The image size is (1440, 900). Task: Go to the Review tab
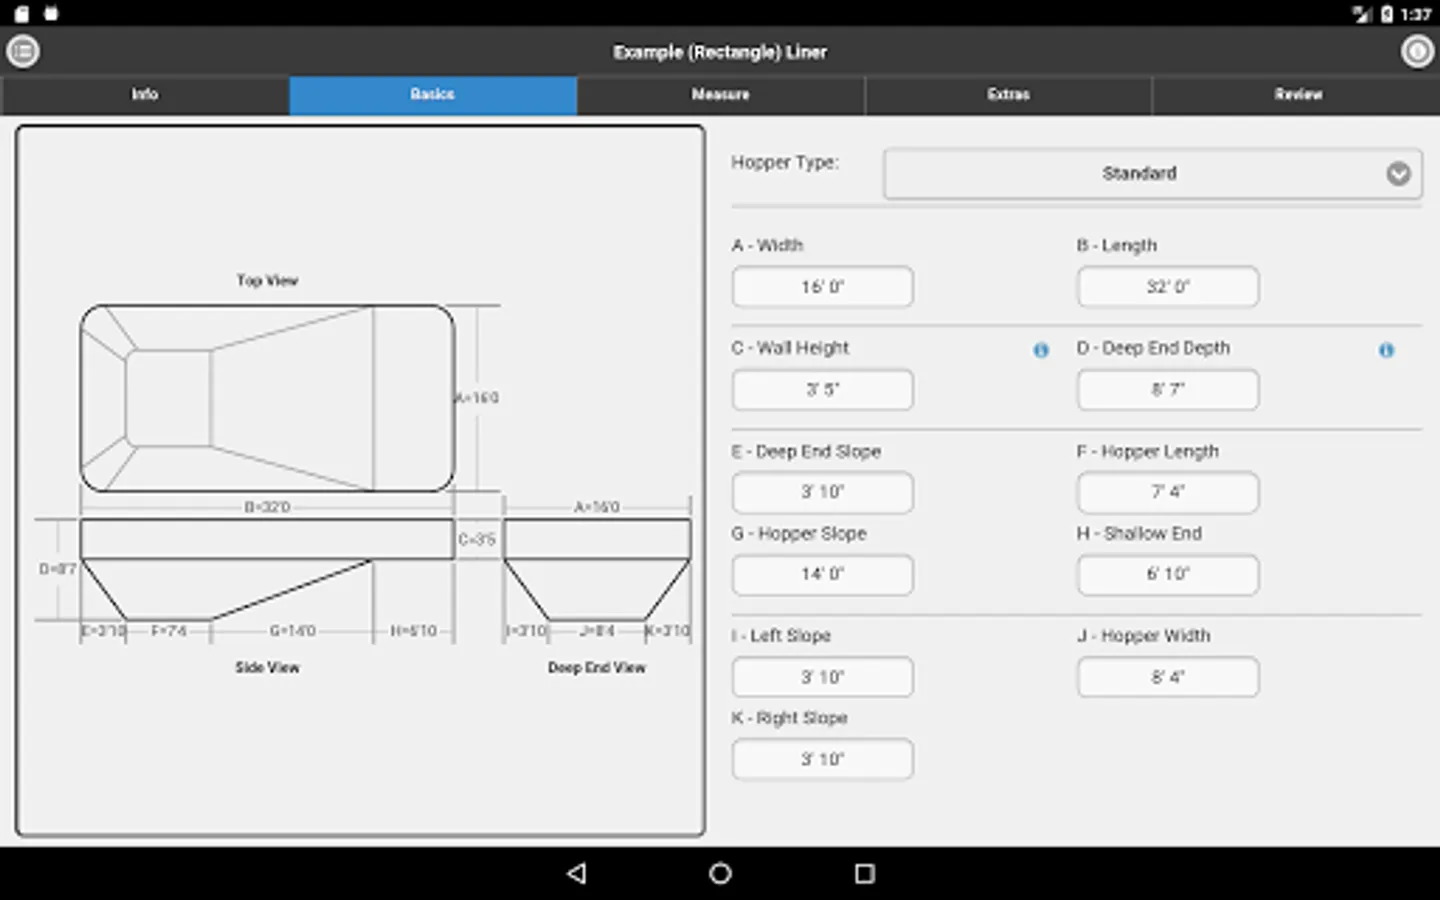click(1297, 94)
